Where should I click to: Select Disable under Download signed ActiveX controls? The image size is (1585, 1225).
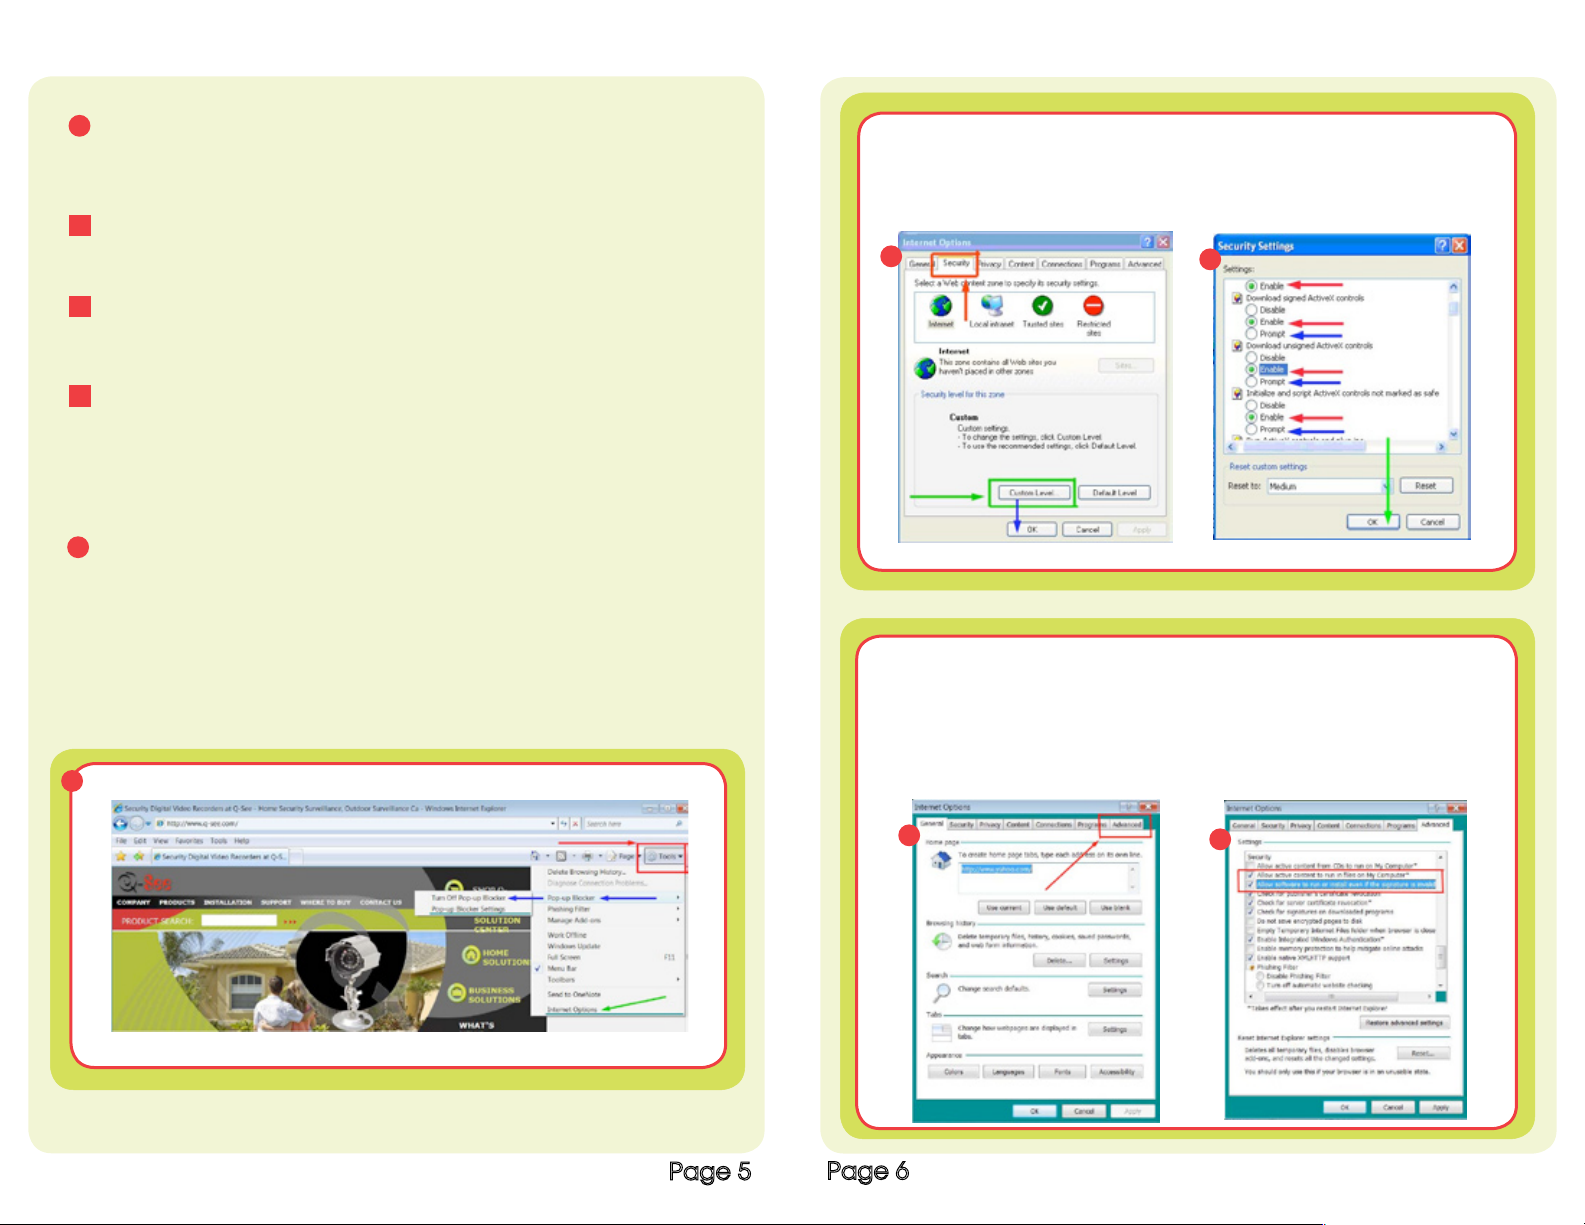1251,310
